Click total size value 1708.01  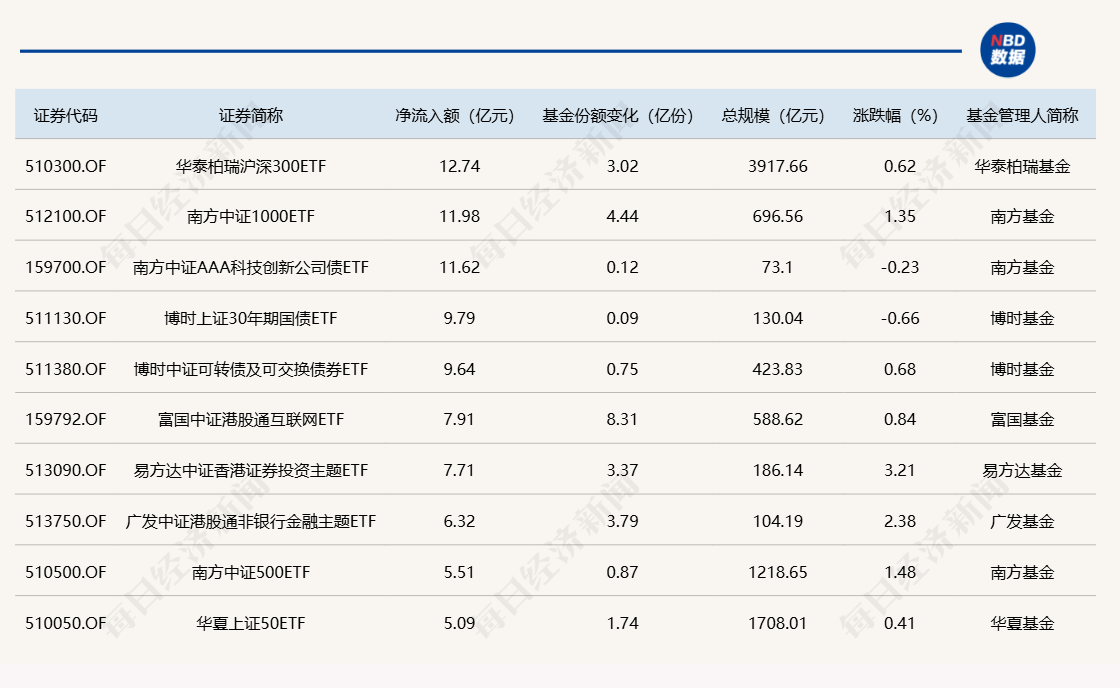pos(778,623)
